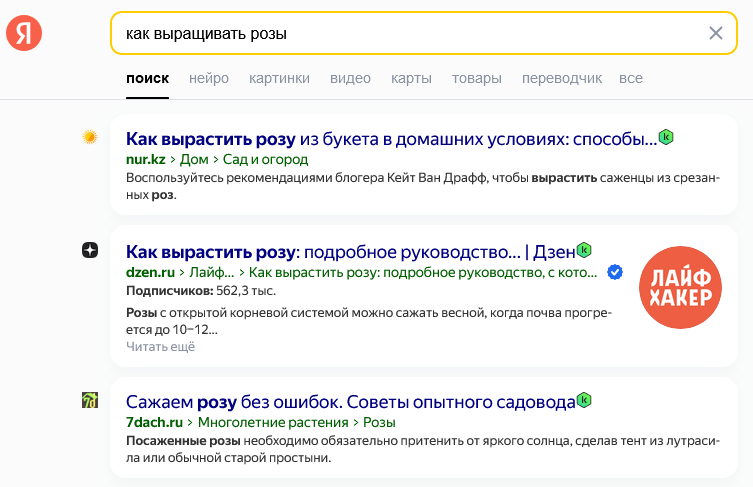The image size is (753, 487).
Task: Open the 'переводчик' tab
Action: click(562, 78)
